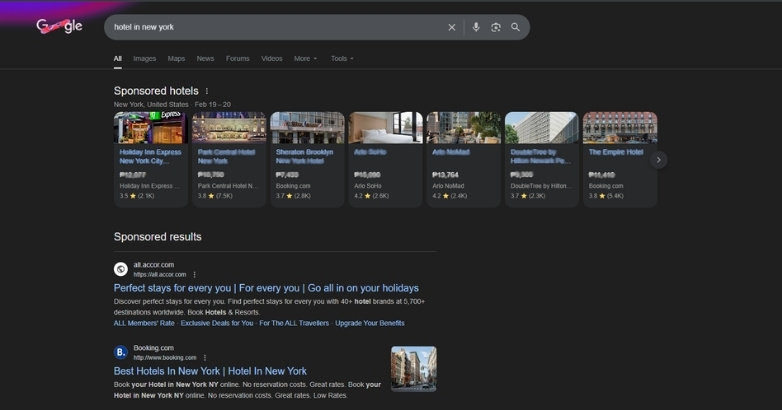Click Holiday Inn Express rating 3.5 (2.1K)

[x=137, y=196]
